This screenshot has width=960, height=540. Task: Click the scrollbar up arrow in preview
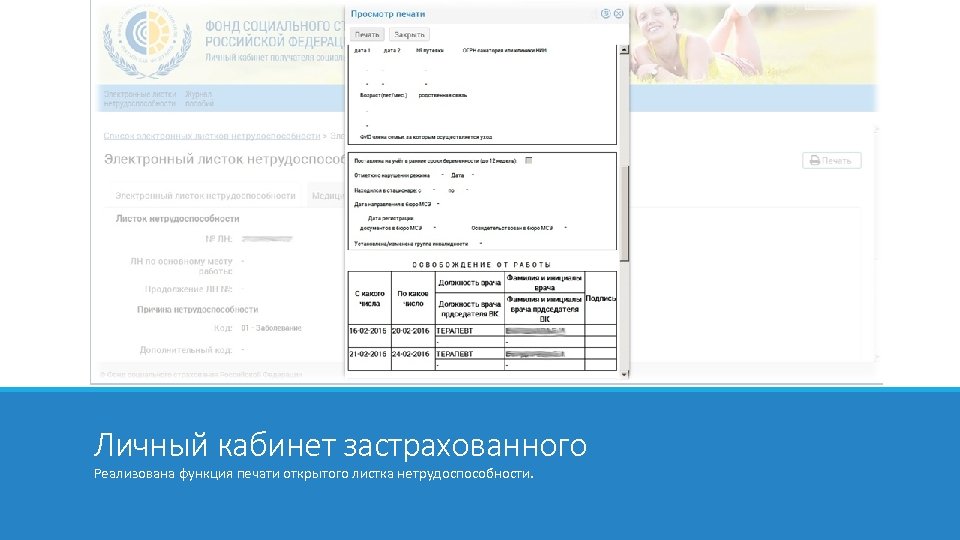coord(624,50)
